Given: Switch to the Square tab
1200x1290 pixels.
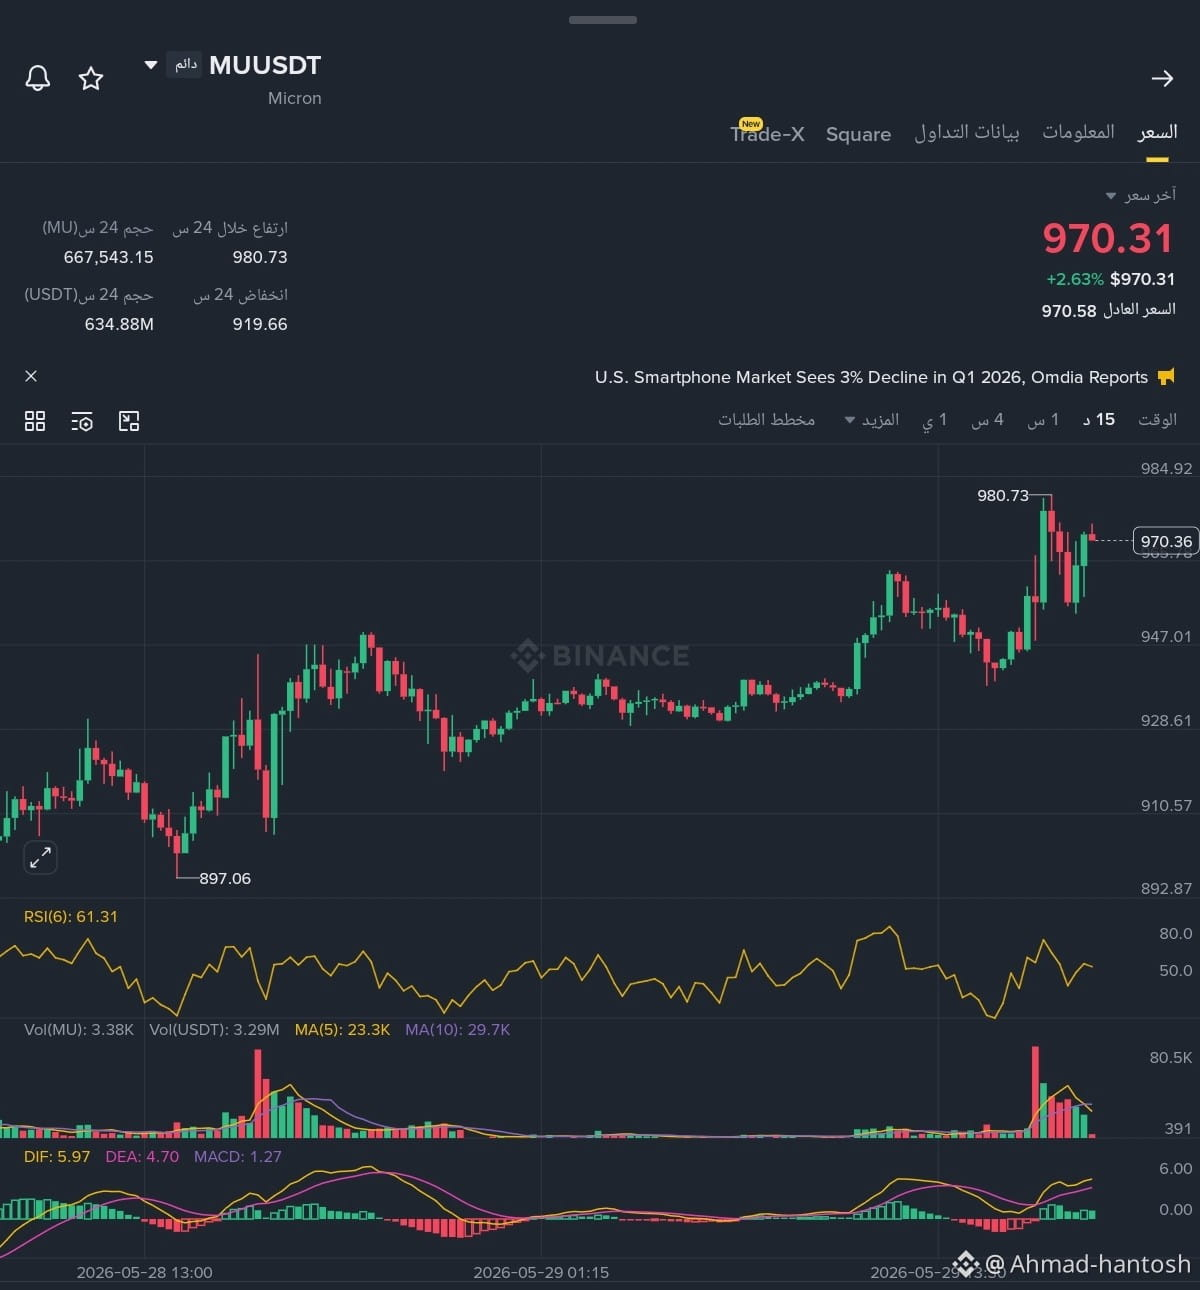Looking at the screenshot, I should point(858,134).
